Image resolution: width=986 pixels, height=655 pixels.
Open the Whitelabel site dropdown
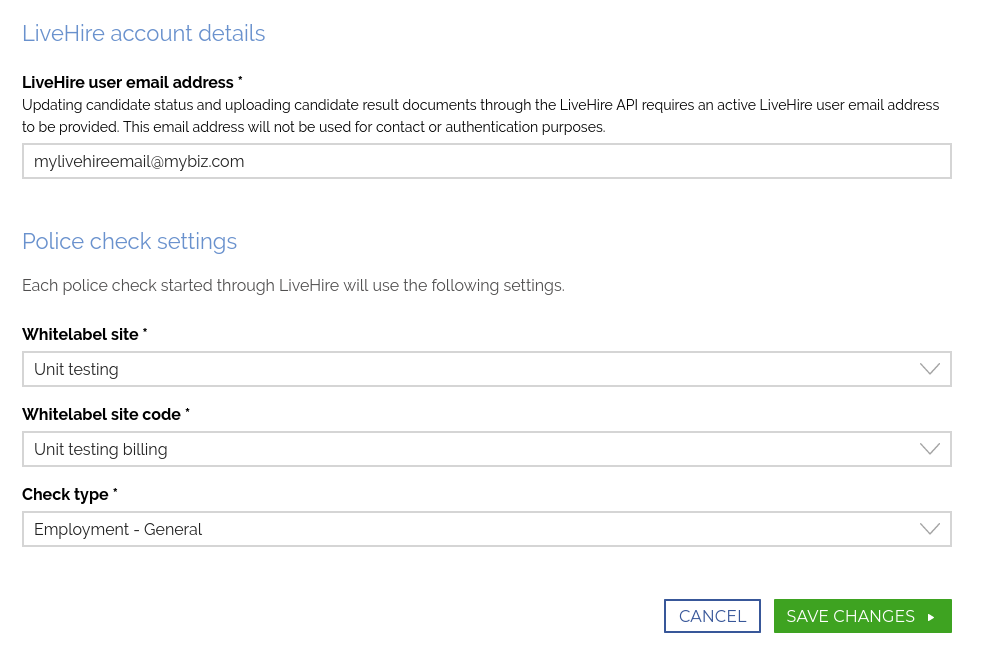click(x=486, y=369)
